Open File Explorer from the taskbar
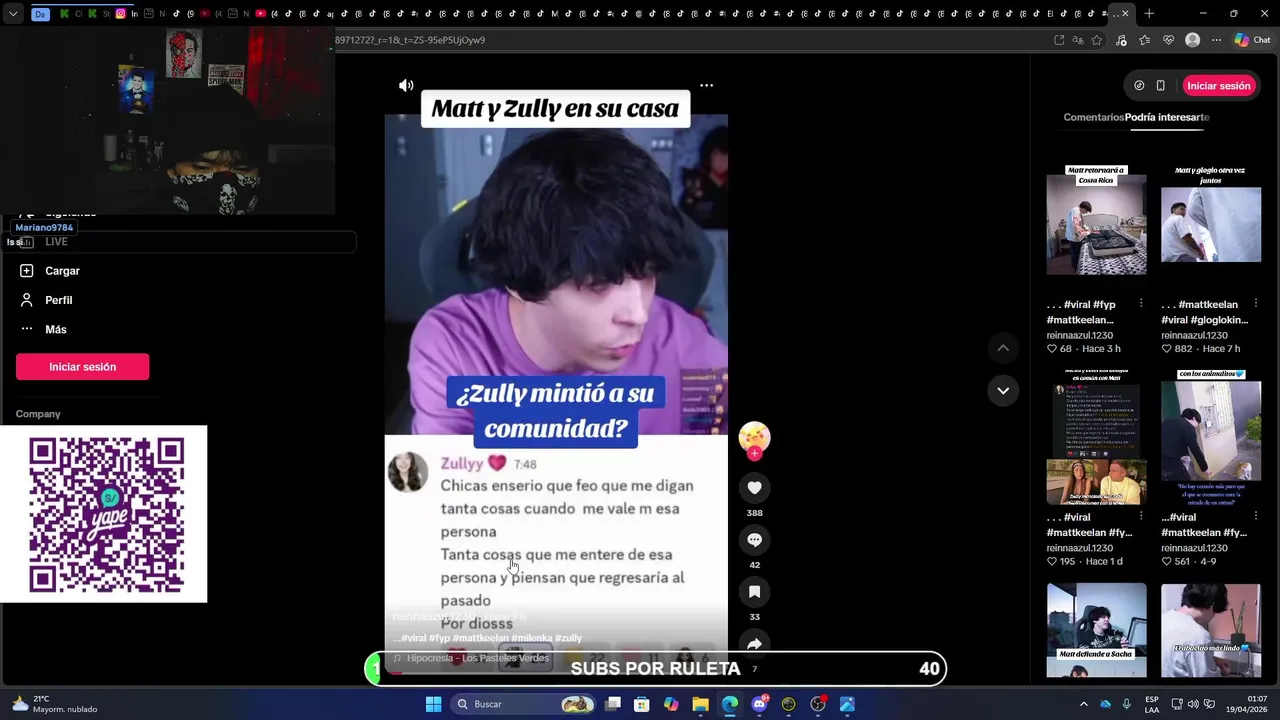The width and height of the screenshot is (1280, 720). click(x=700, y=704)
